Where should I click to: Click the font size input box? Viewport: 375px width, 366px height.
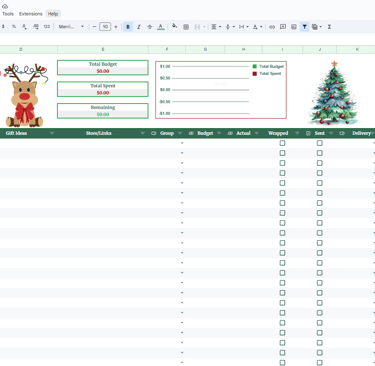105,27
